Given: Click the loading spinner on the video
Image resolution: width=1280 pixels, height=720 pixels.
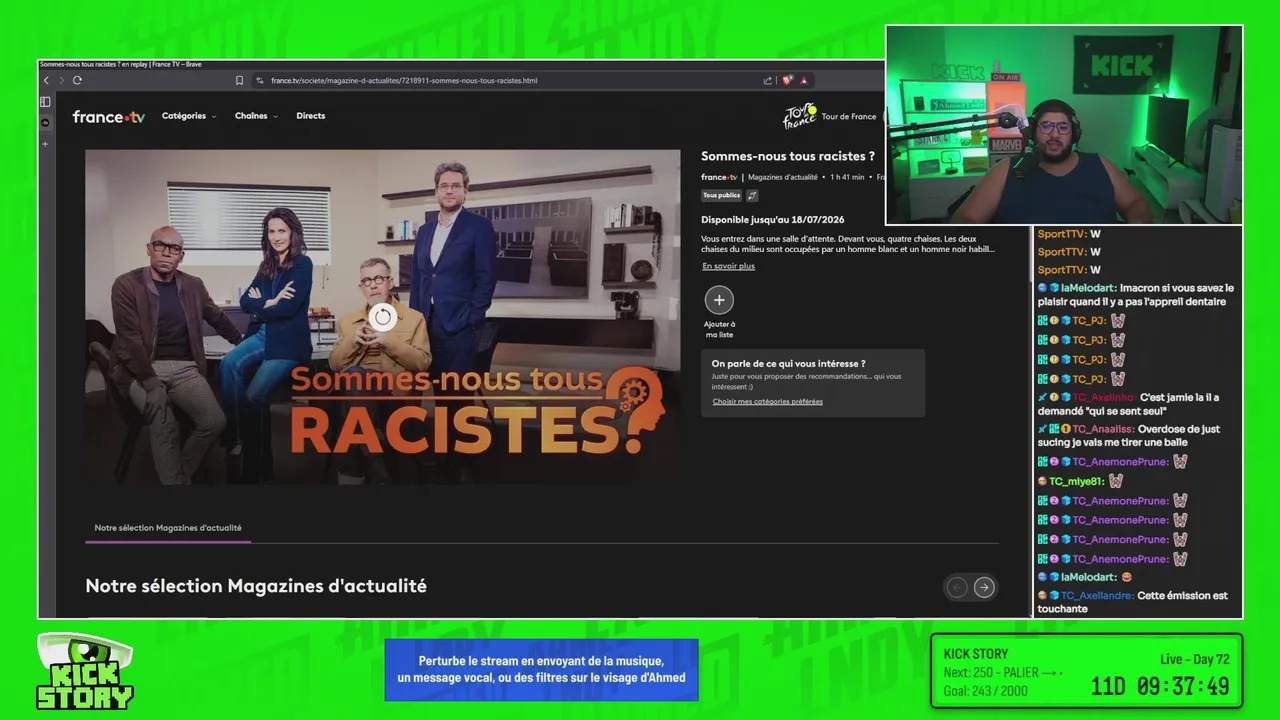Looking at the screenshot, I should coord(382,318).
